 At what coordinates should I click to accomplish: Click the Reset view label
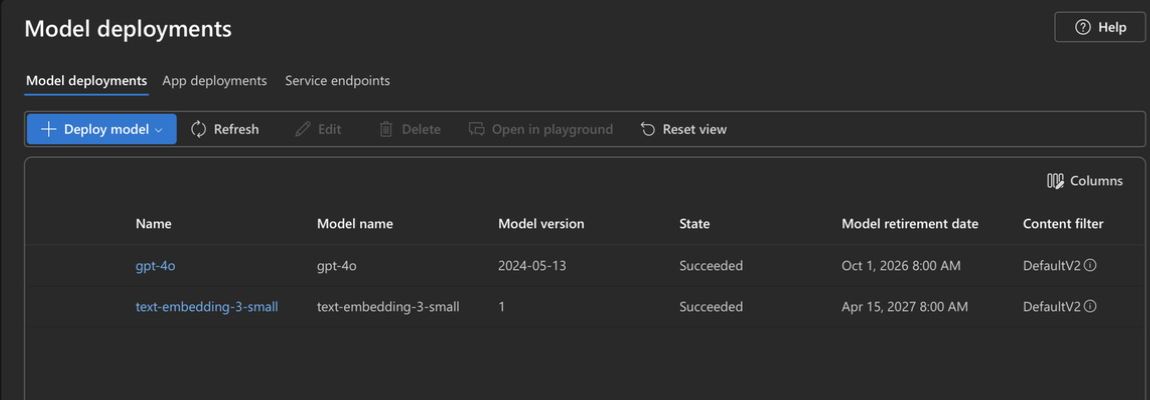coord(695,129)
